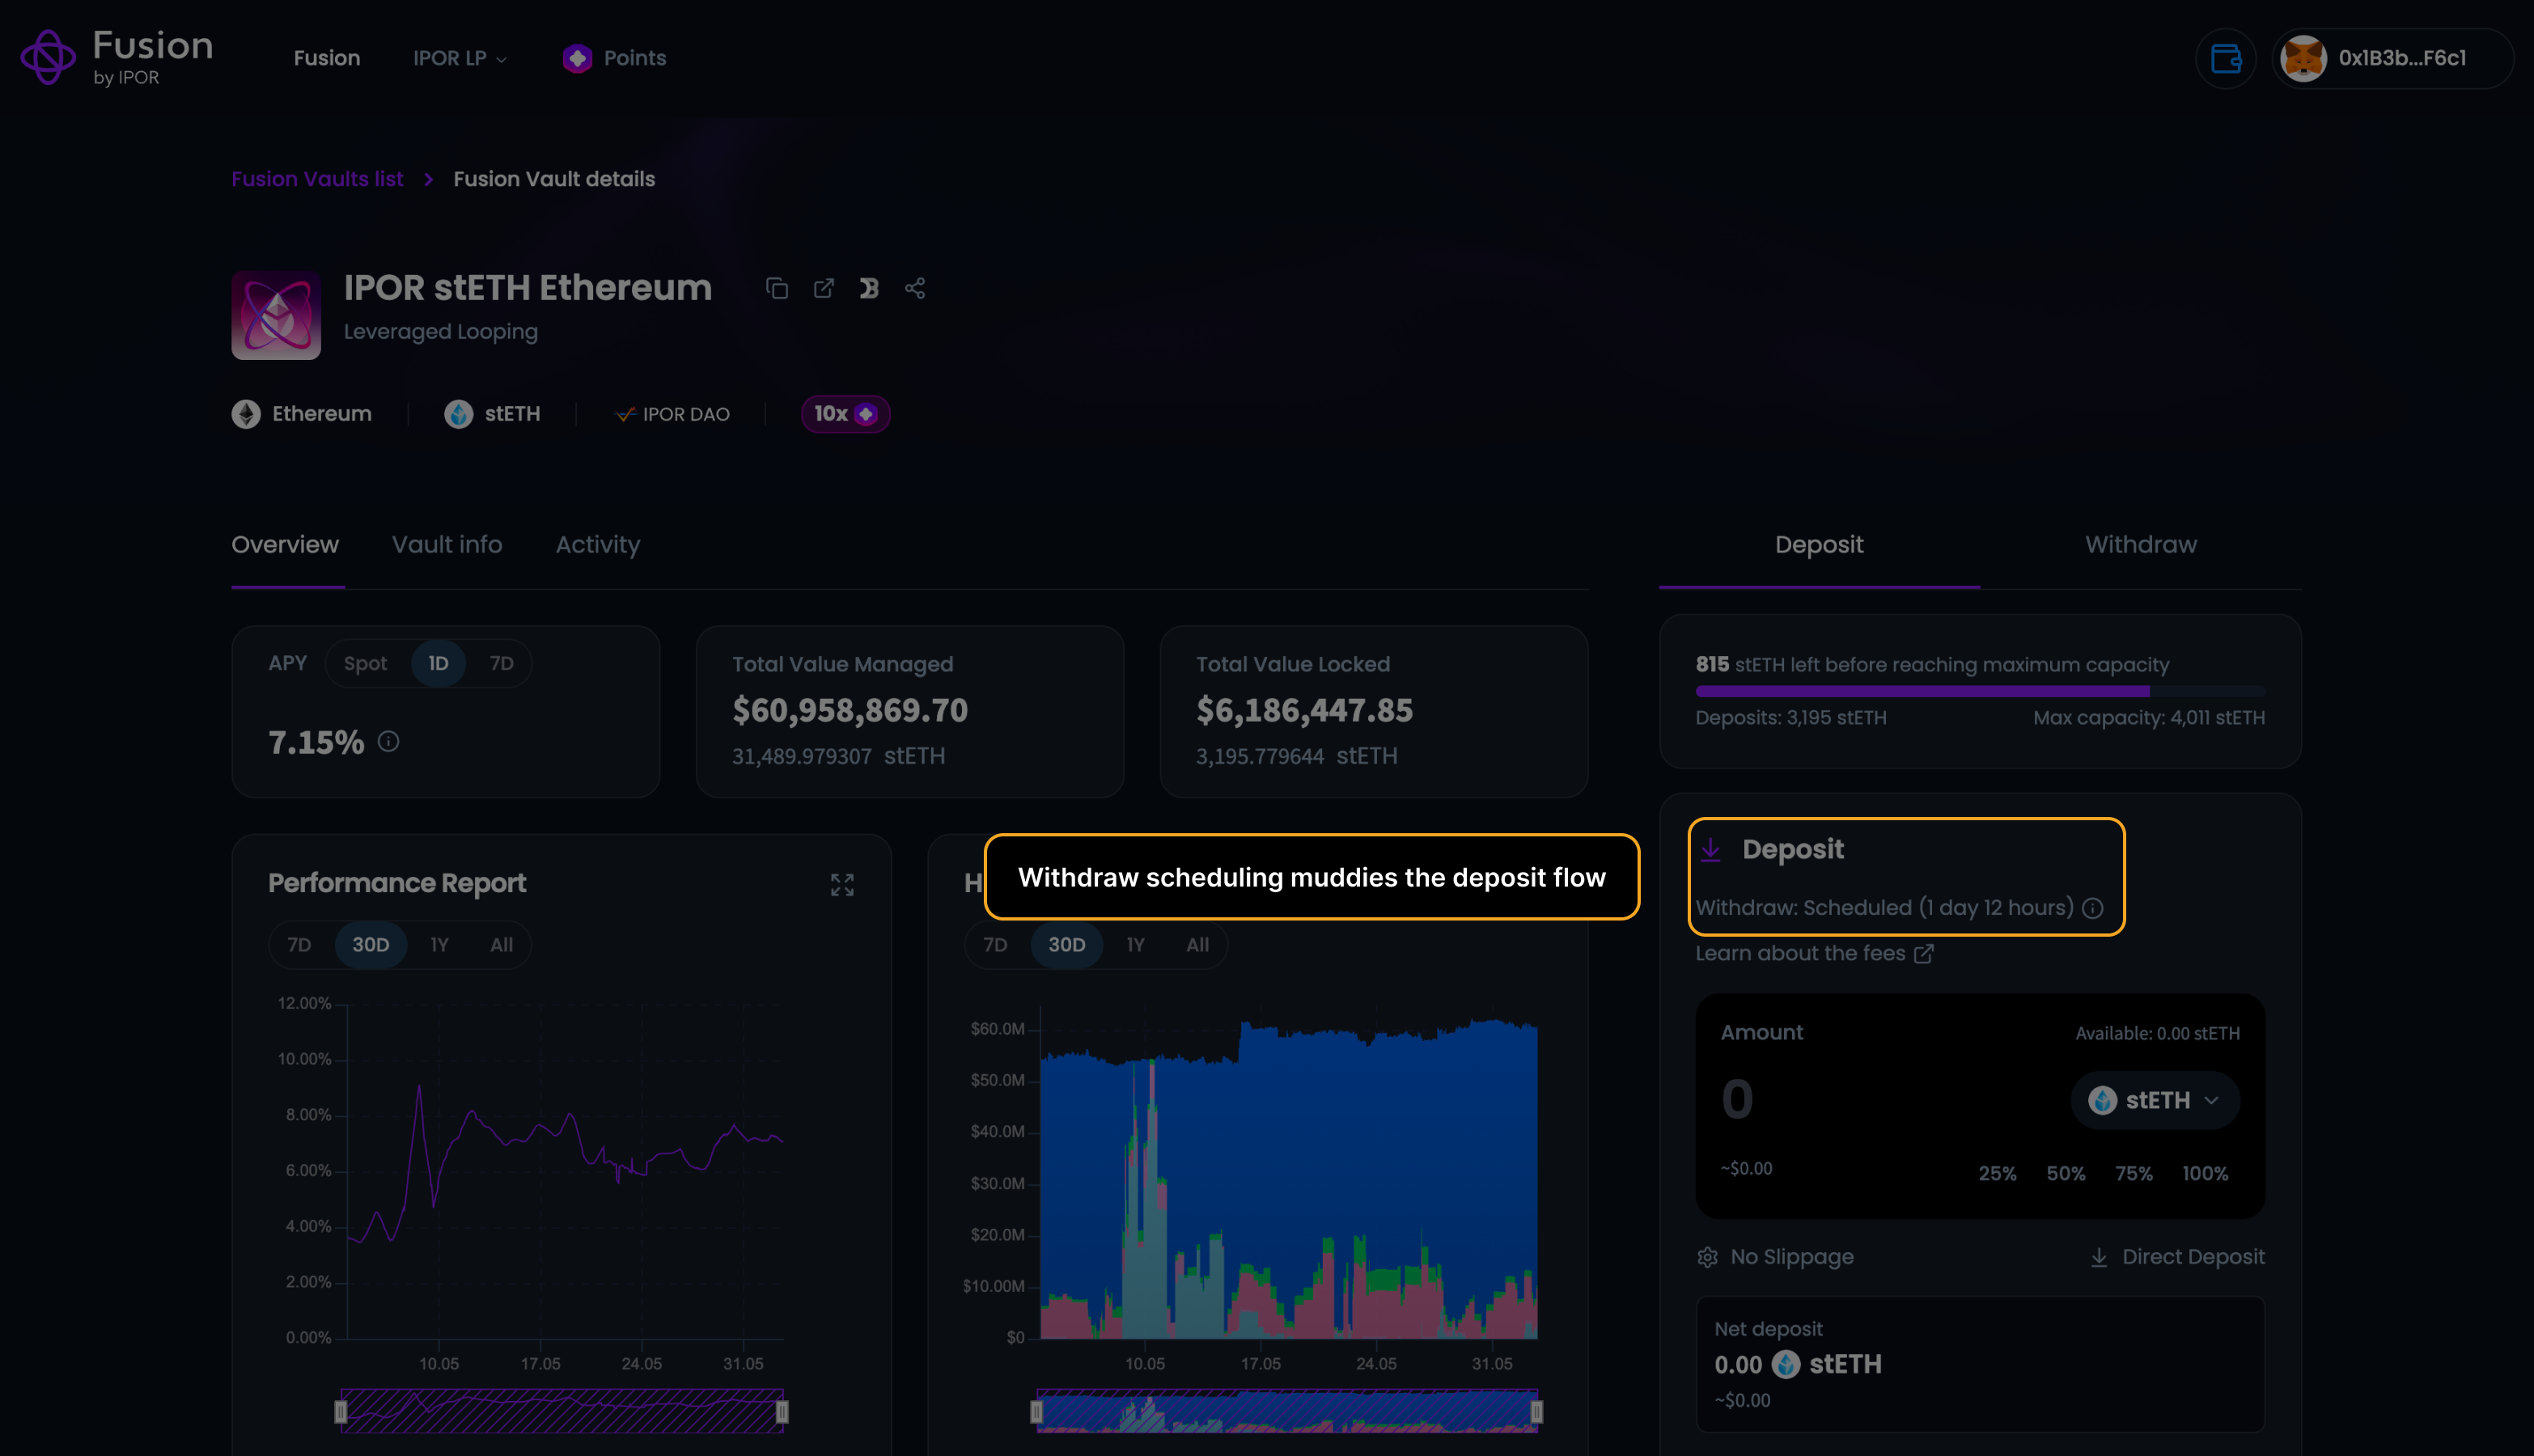Image resolution: width=2534 pixels, height=1456 pixels.
Task: Share the vault via share icon
Action: click(915, 288)
